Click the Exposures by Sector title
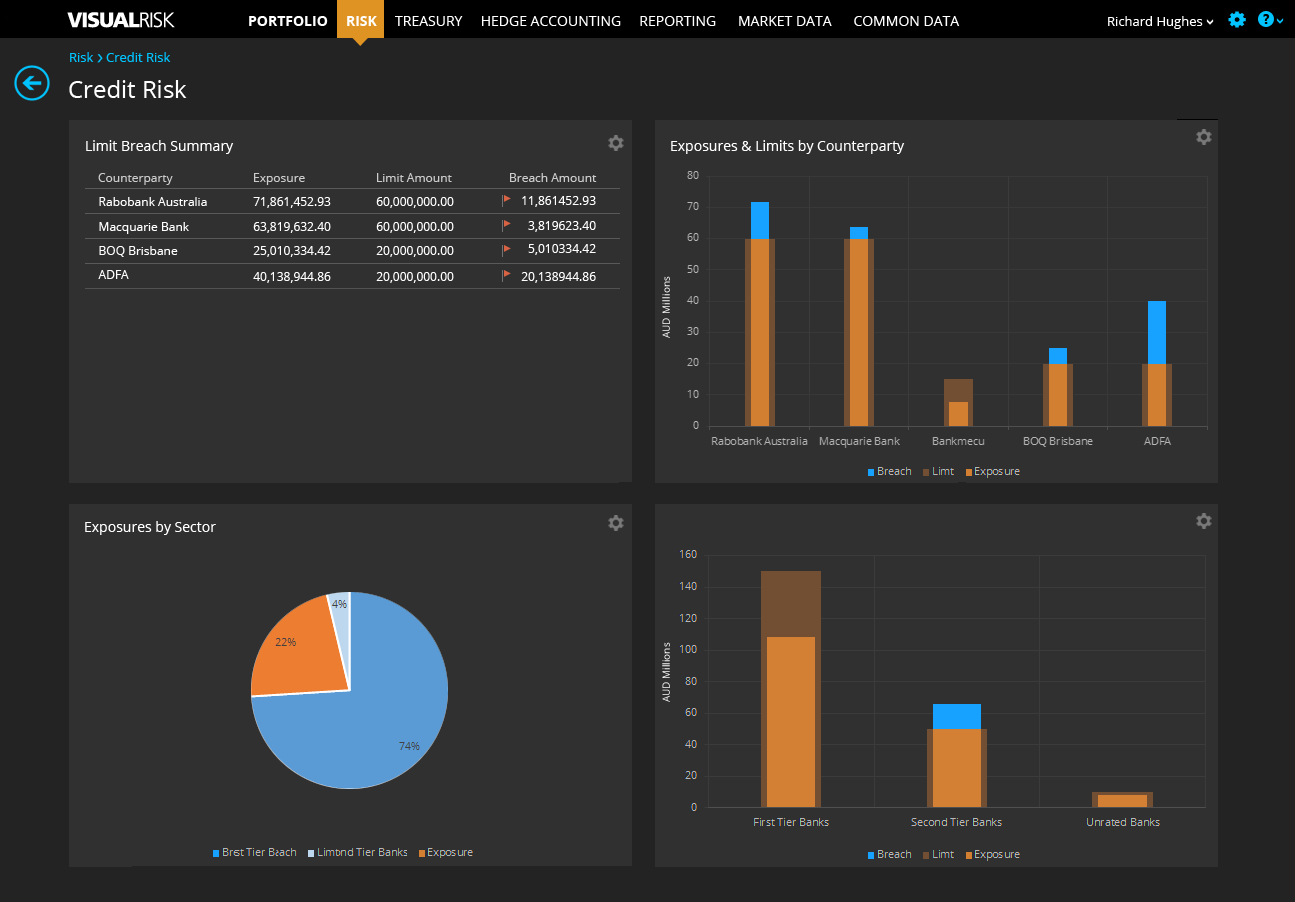Image resolution: width=1295 pixels, height=902 pixels. [x=150, y=527]
